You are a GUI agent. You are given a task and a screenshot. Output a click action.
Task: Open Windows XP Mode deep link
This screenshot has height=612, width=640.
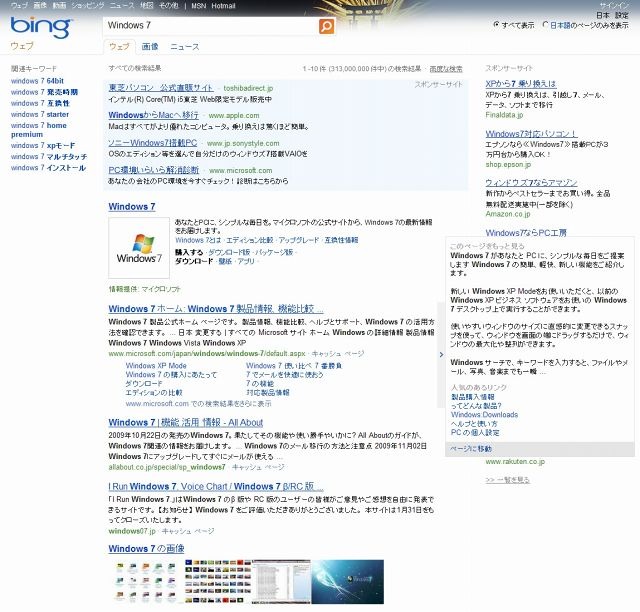tap(156, 366)
